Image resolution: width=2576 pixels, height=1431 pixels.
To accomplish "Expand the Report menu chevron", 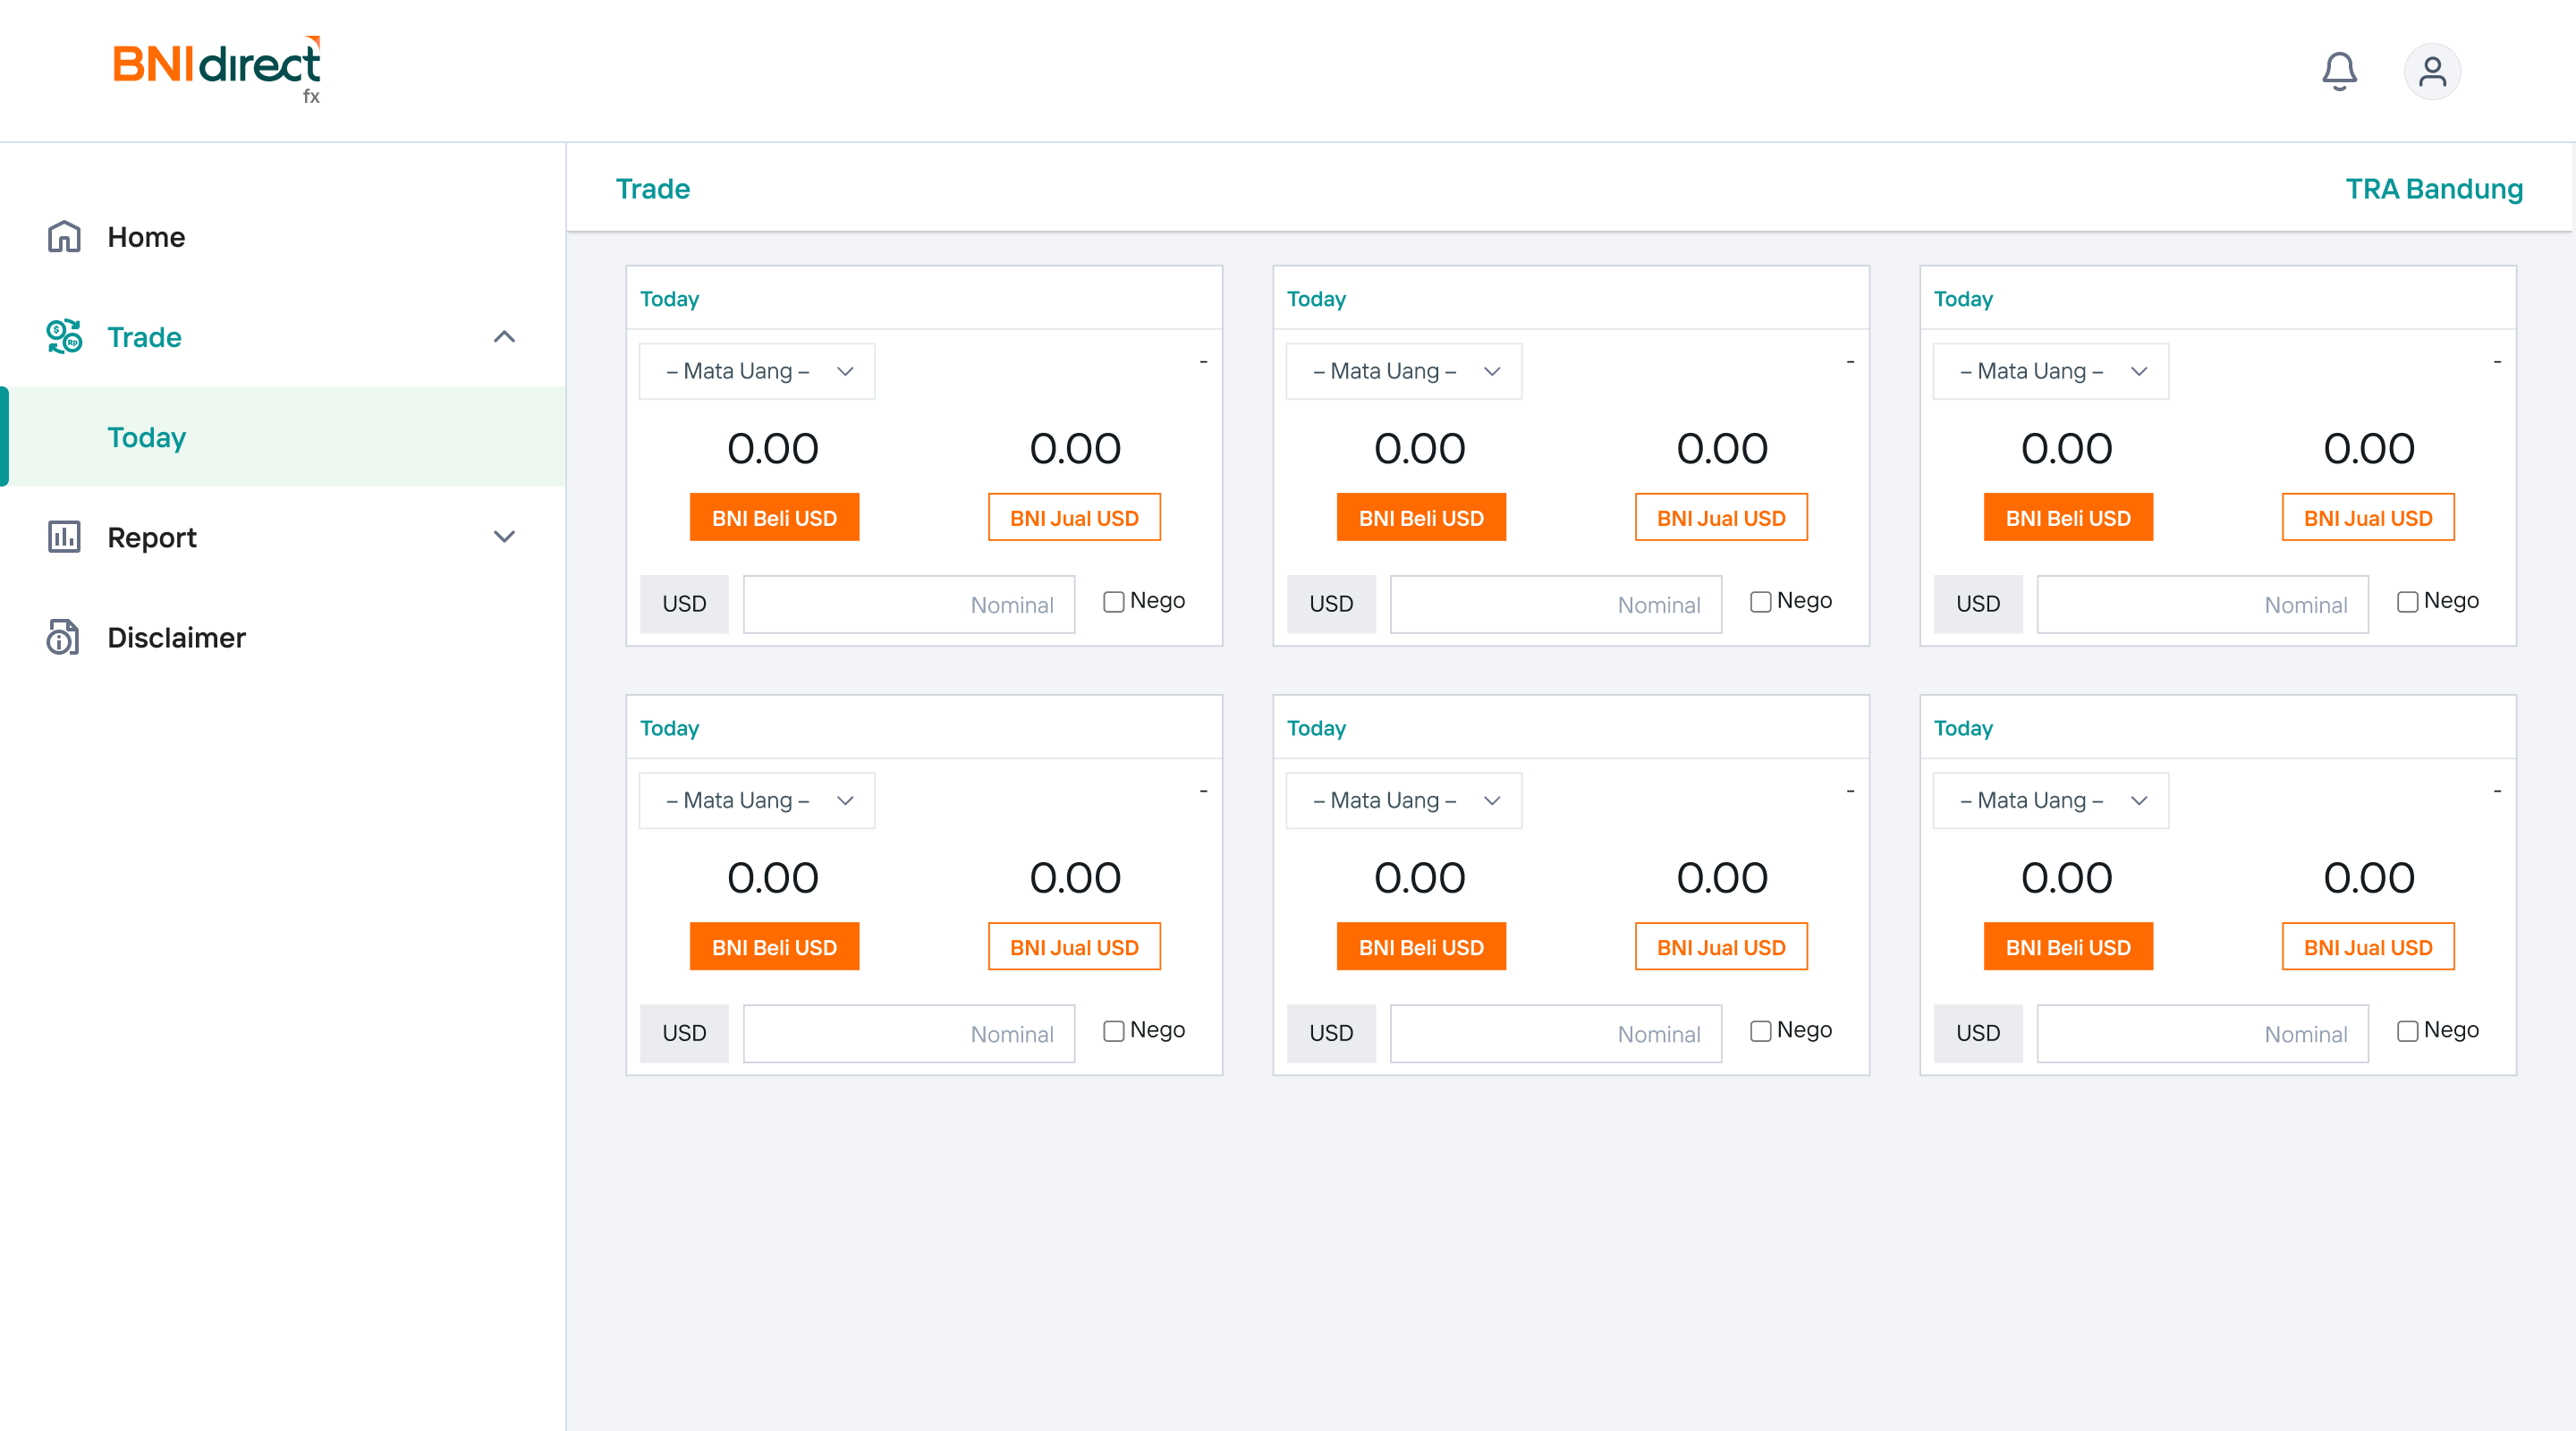I will point(504,537).
